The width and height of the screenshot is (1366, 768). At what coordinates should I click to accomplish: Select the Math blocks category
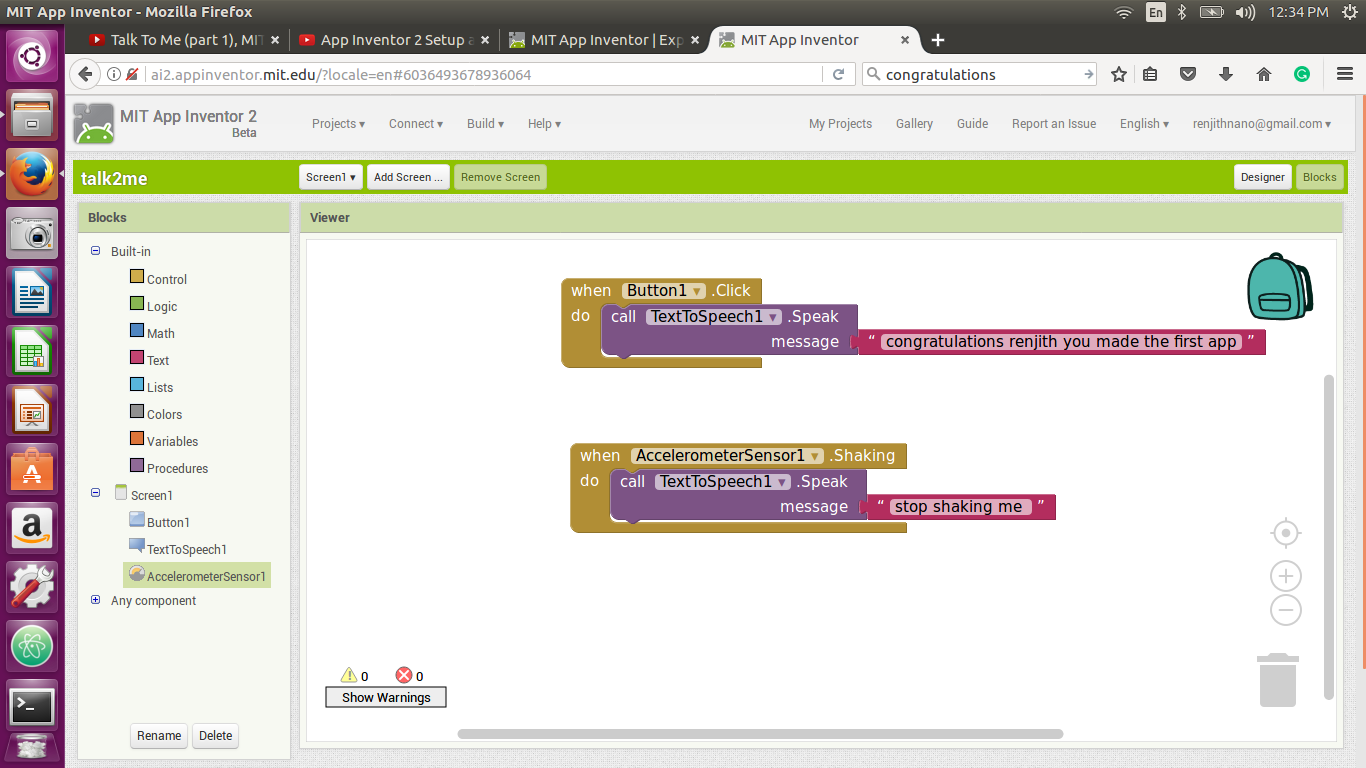point(152,333)
